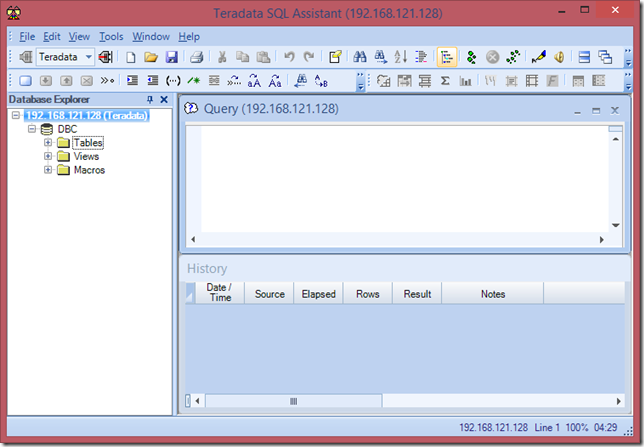Click the speaker sound icon

click(559, 57)
